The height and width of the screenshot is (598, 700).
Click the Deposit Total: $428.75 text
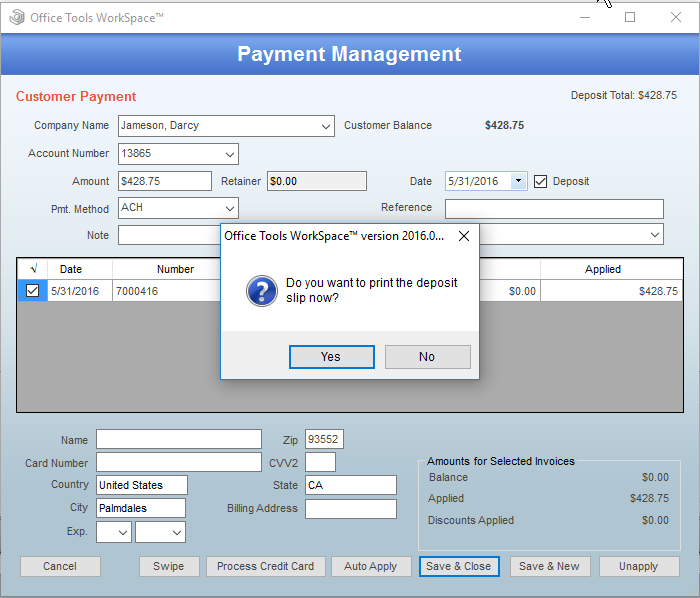tap(624, 96)
